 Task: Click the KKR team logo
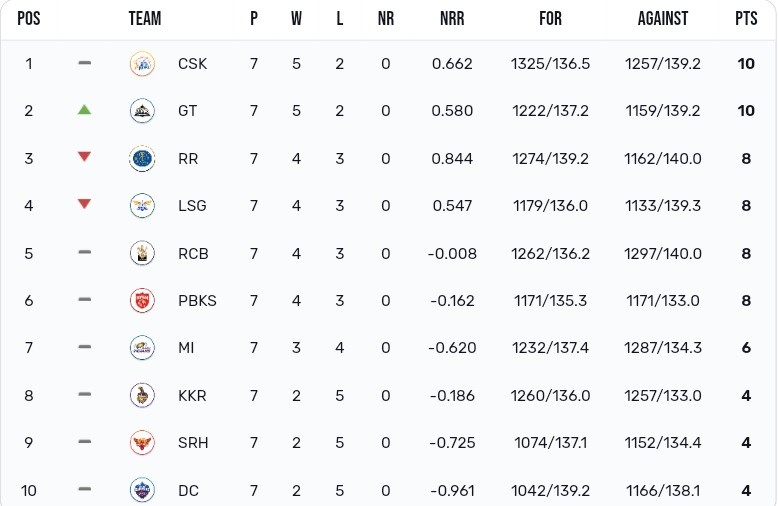pyautogui.click(x=142, y=395)
